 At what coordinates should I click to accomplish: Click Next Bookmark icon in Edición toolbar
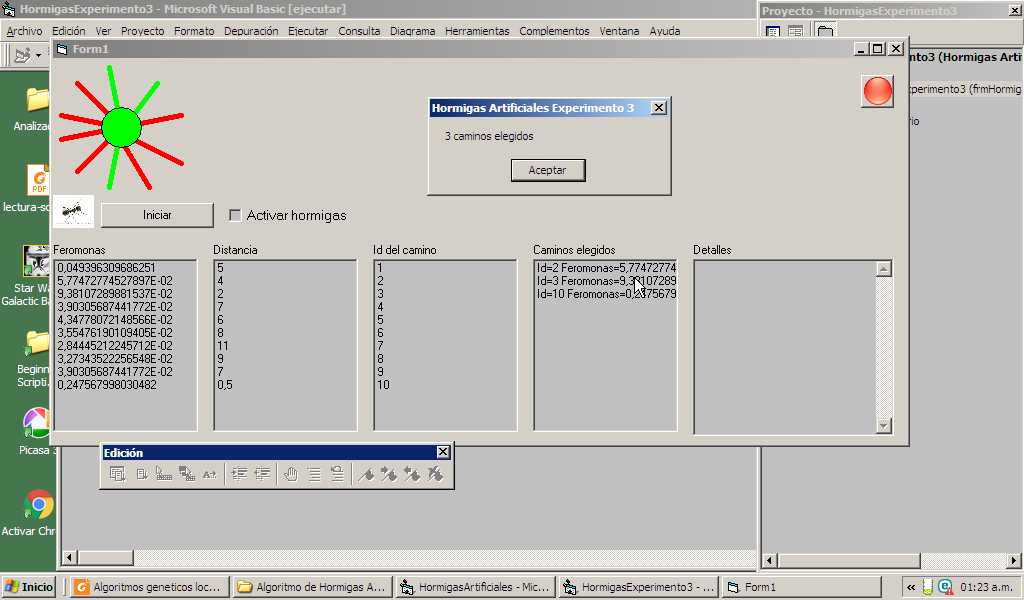[389, 474]
